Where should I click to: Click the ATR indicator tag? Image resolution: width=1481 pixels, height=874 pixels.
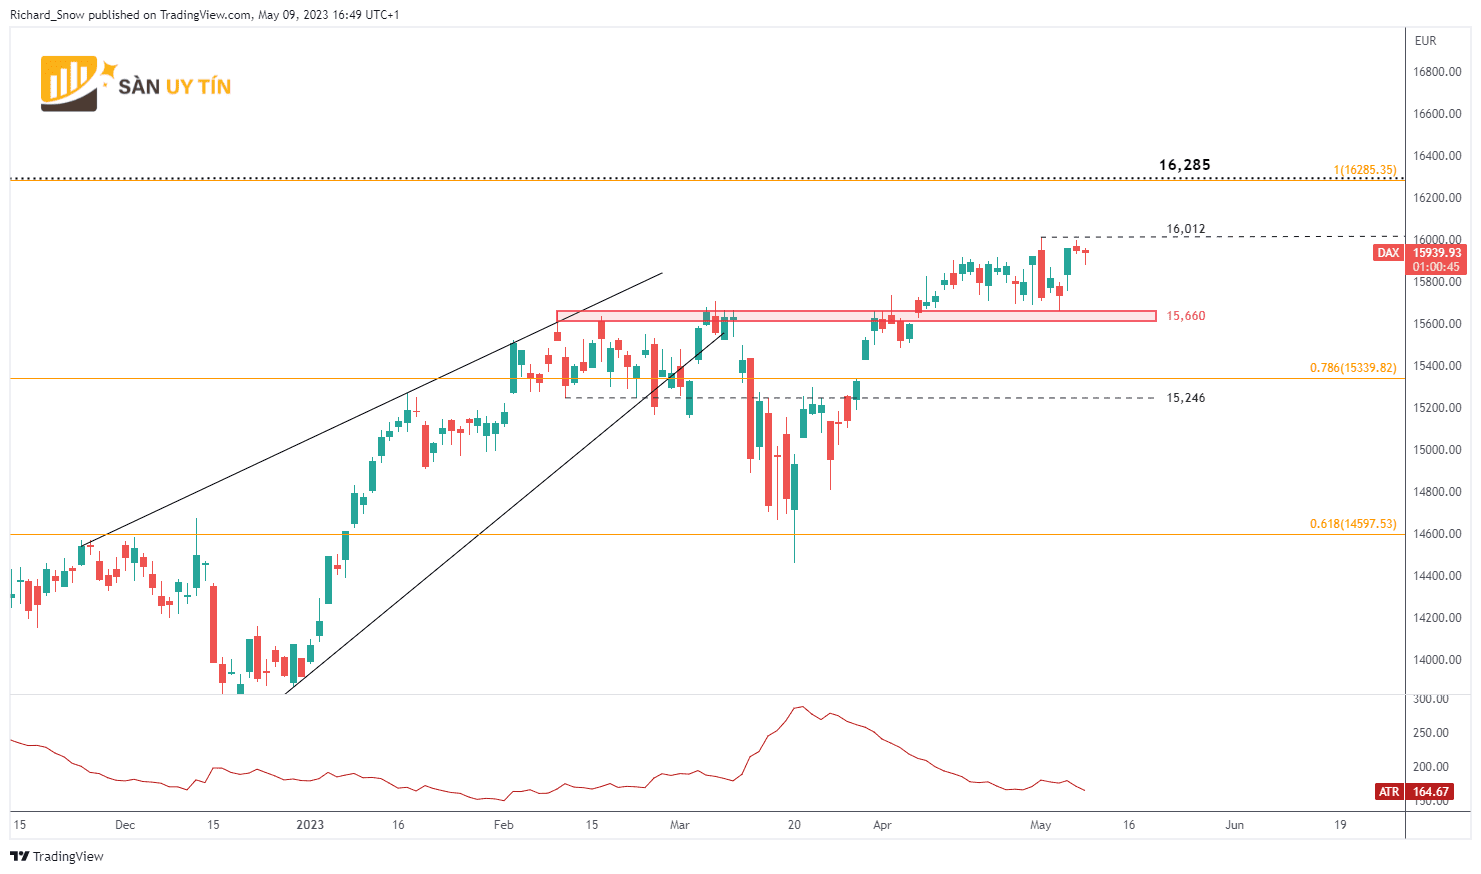[1389, 792]
